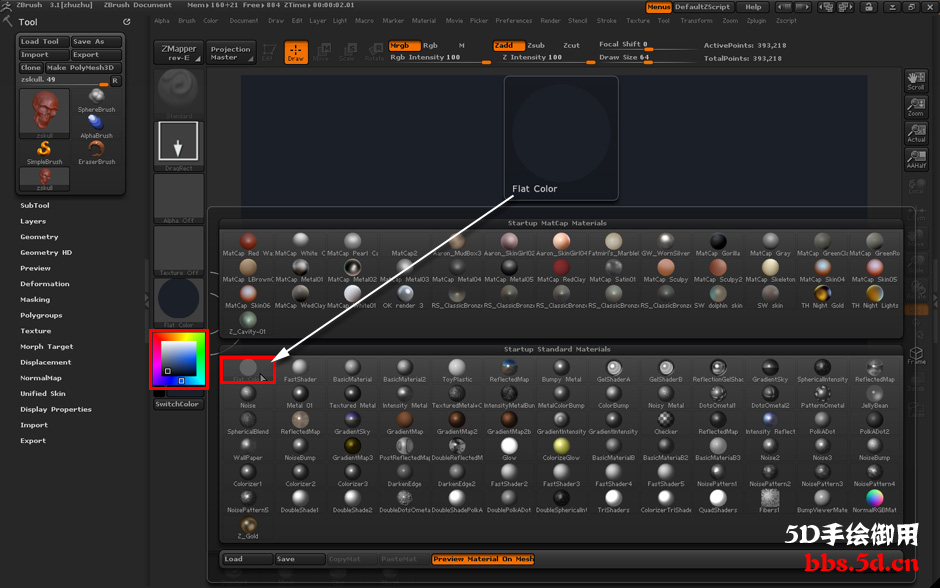Enable the Zcut mode
The image size is (940, 588).
571,46
